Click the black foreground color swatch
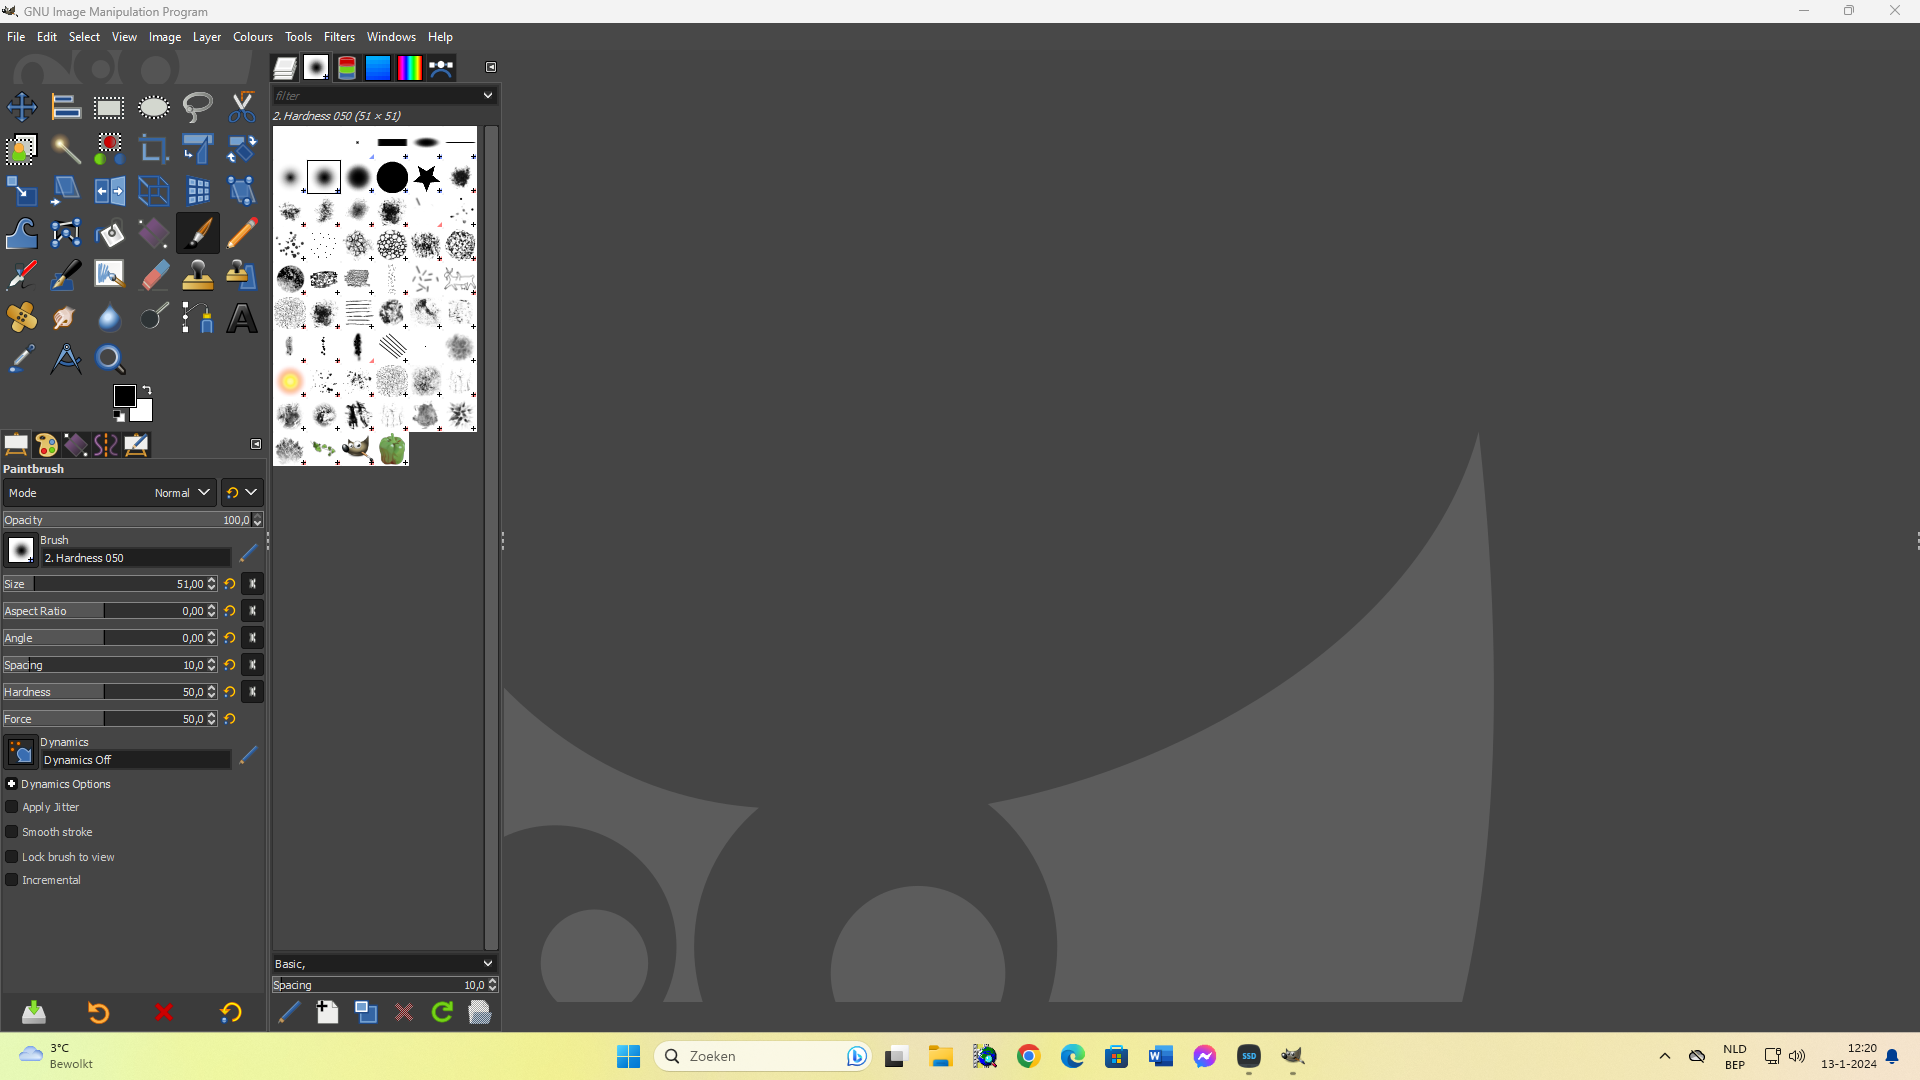Viewport: 1920px width, 1080px height. [124, 396]
